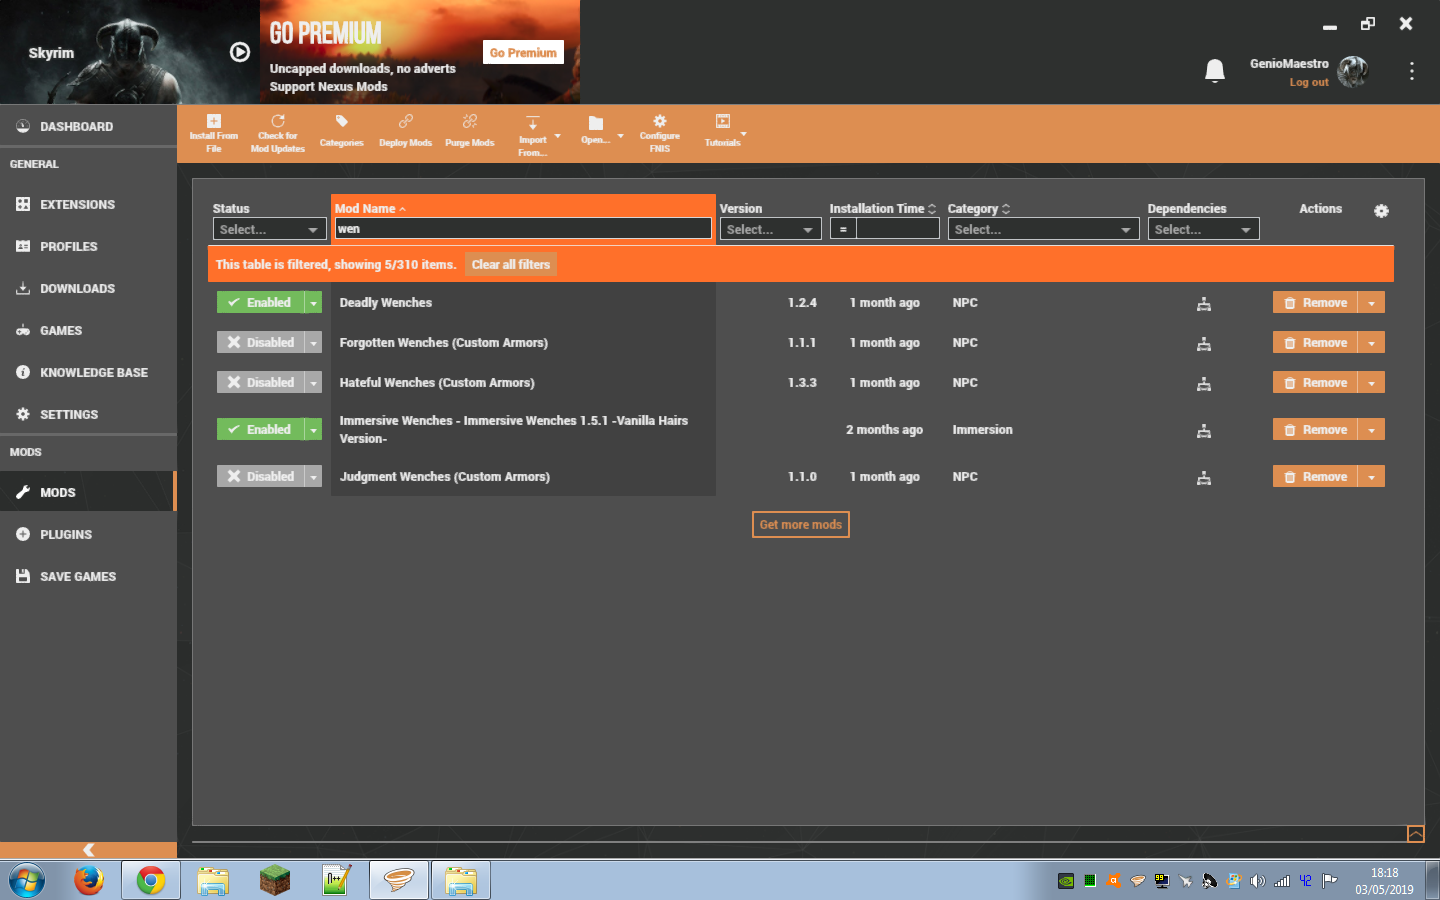
Task: Run Configure FNIS from toolbar
Action: point(660,134)
